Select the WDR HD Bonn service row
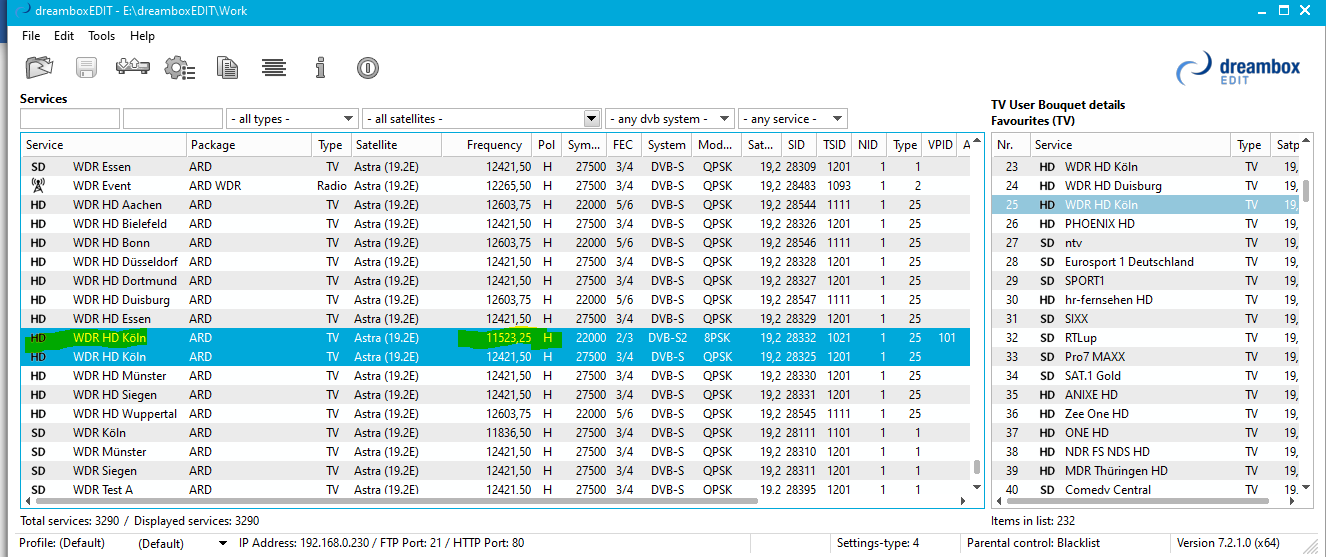1326x557 pixels. (x=496, y=243)
